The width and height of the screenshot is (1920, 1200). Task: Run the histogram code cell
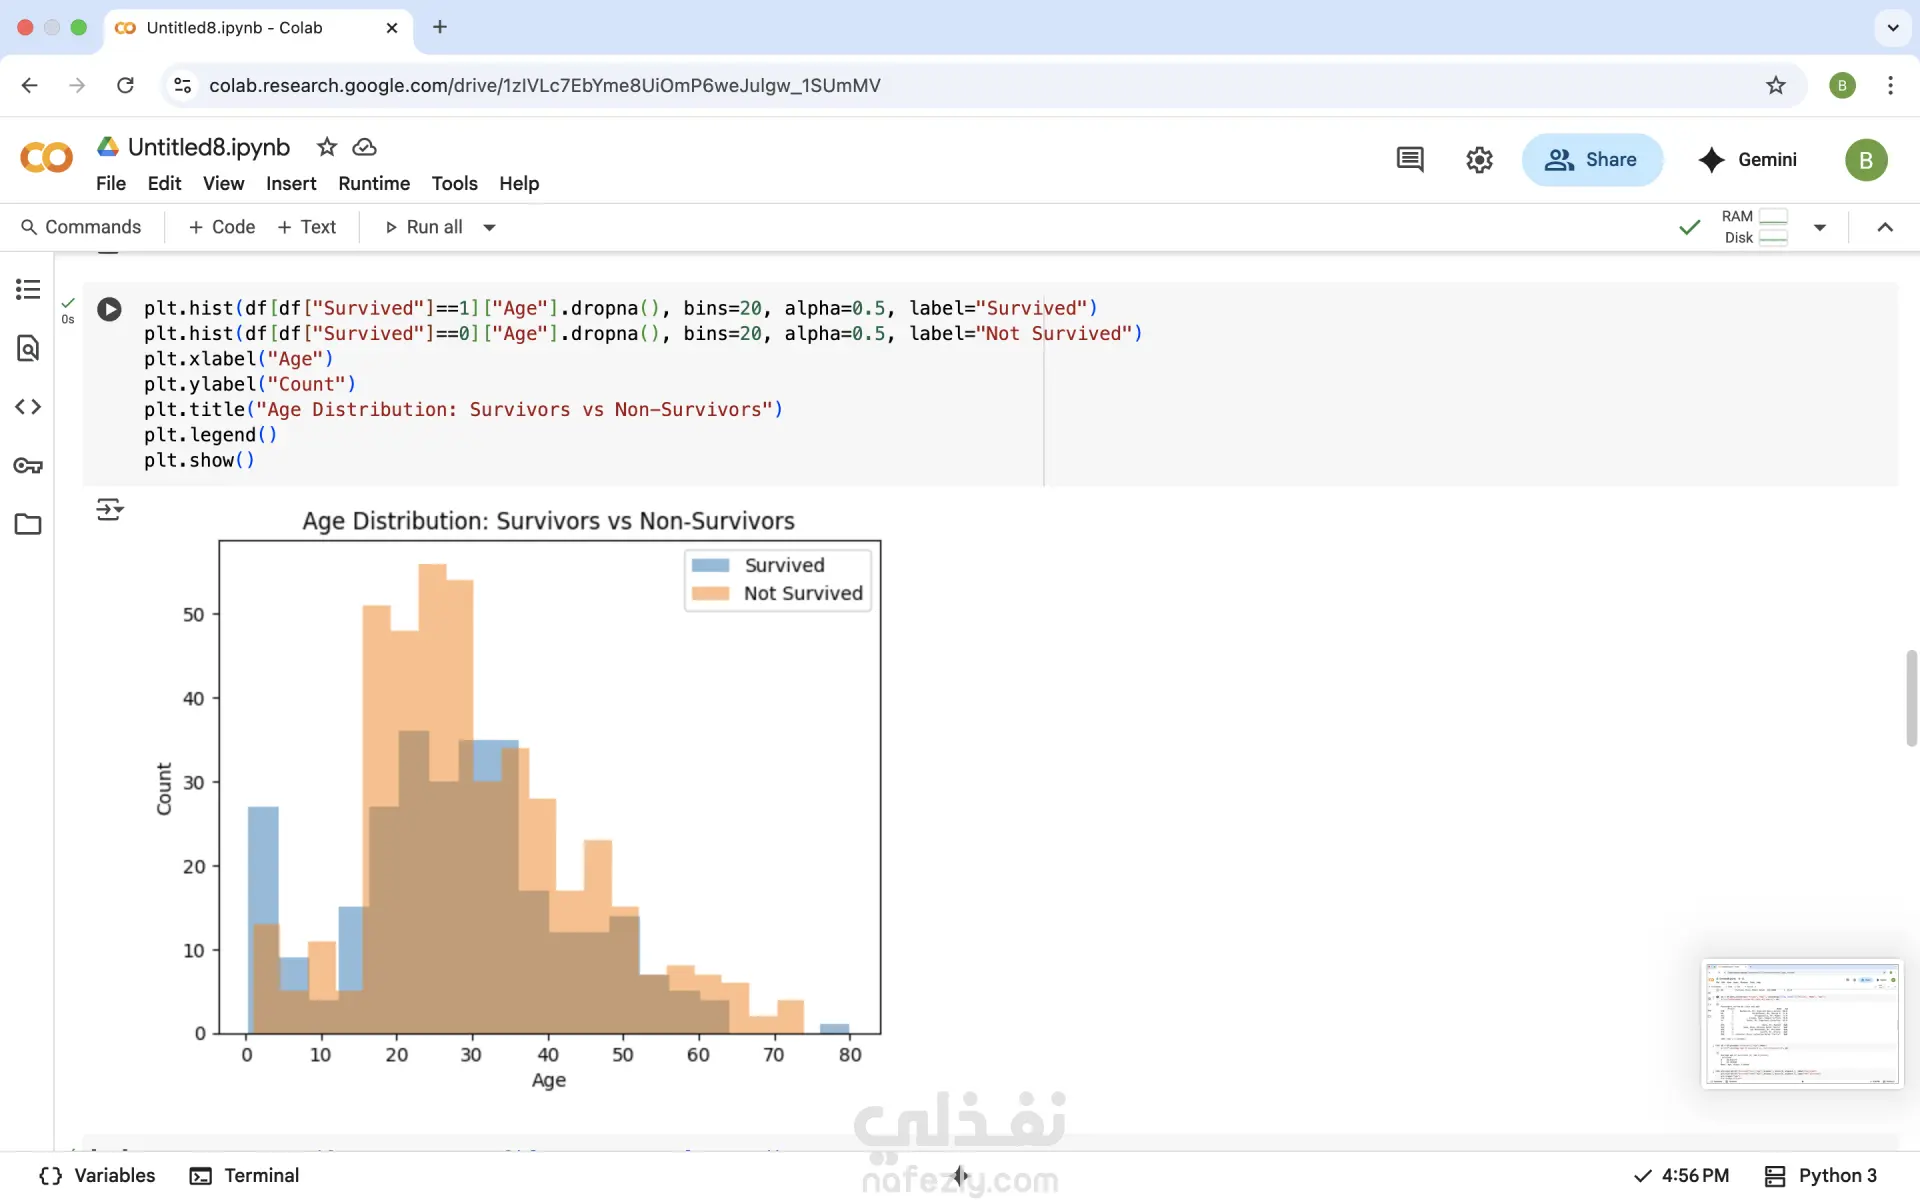[109, 309]
